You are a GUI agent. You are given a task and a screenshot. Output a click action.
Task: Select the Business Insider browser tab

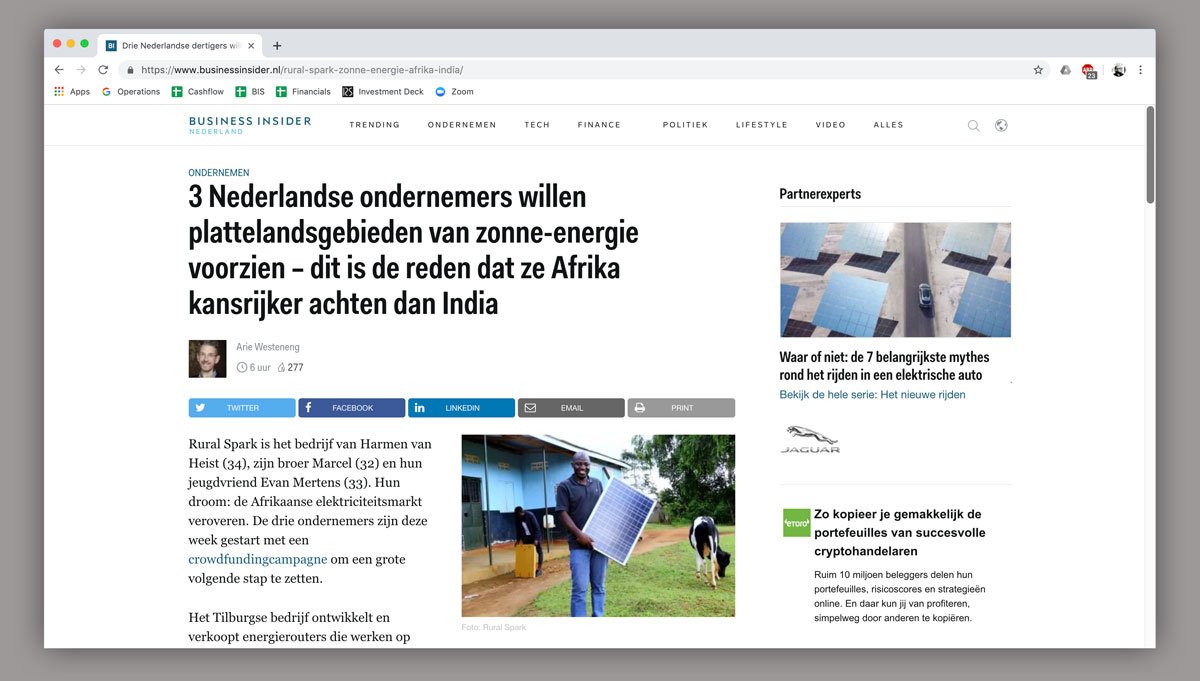pyautogui.click(x=180, y=45)
